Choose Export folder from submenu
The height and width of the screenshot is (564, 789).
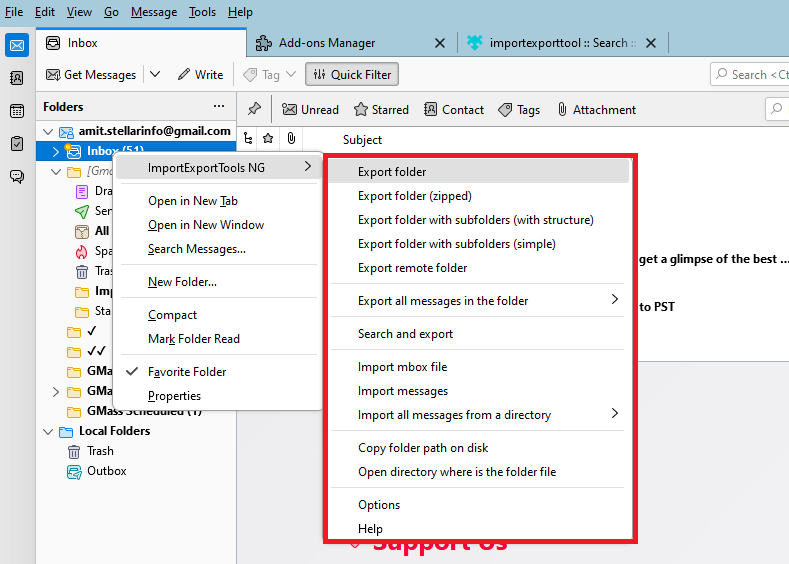tap(479, 172)
